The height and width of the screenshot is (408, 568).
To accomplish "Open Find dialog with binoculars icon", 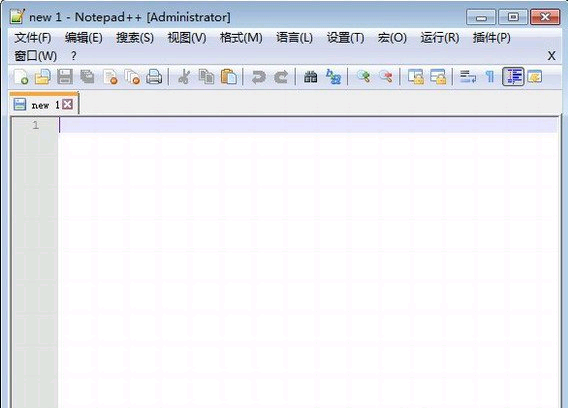I will [310, 77].
